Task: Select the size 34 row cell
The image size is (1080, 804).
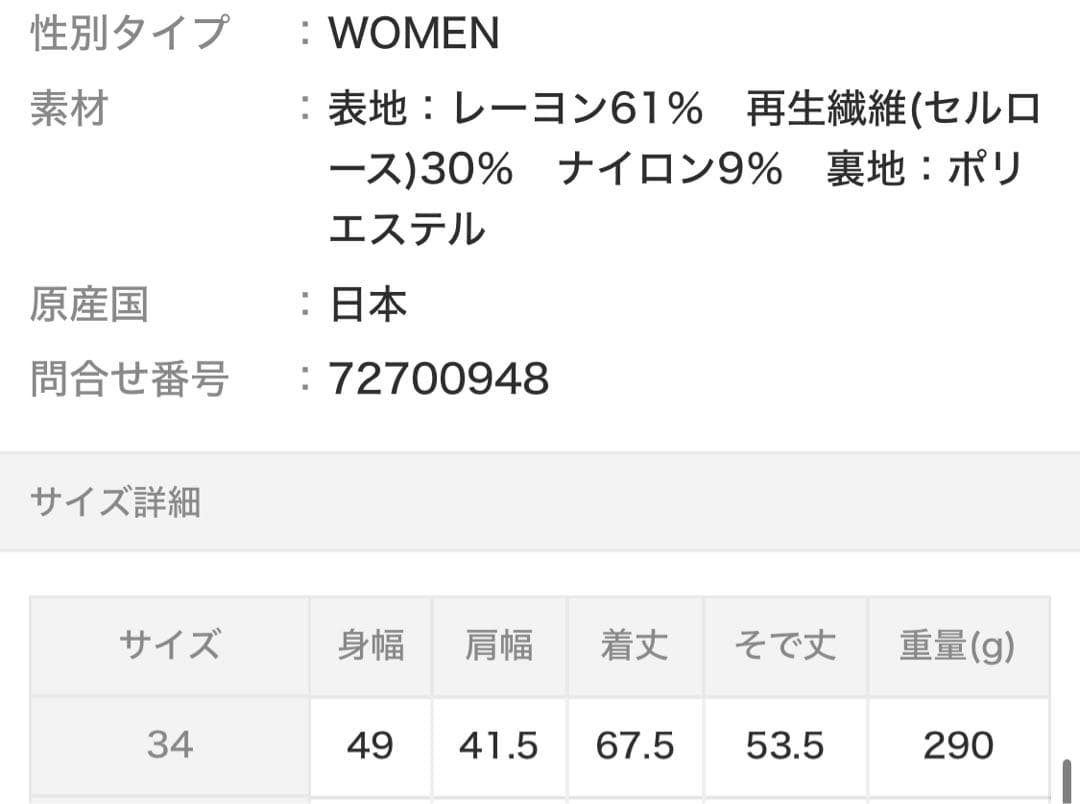Action: pos(169,745)
